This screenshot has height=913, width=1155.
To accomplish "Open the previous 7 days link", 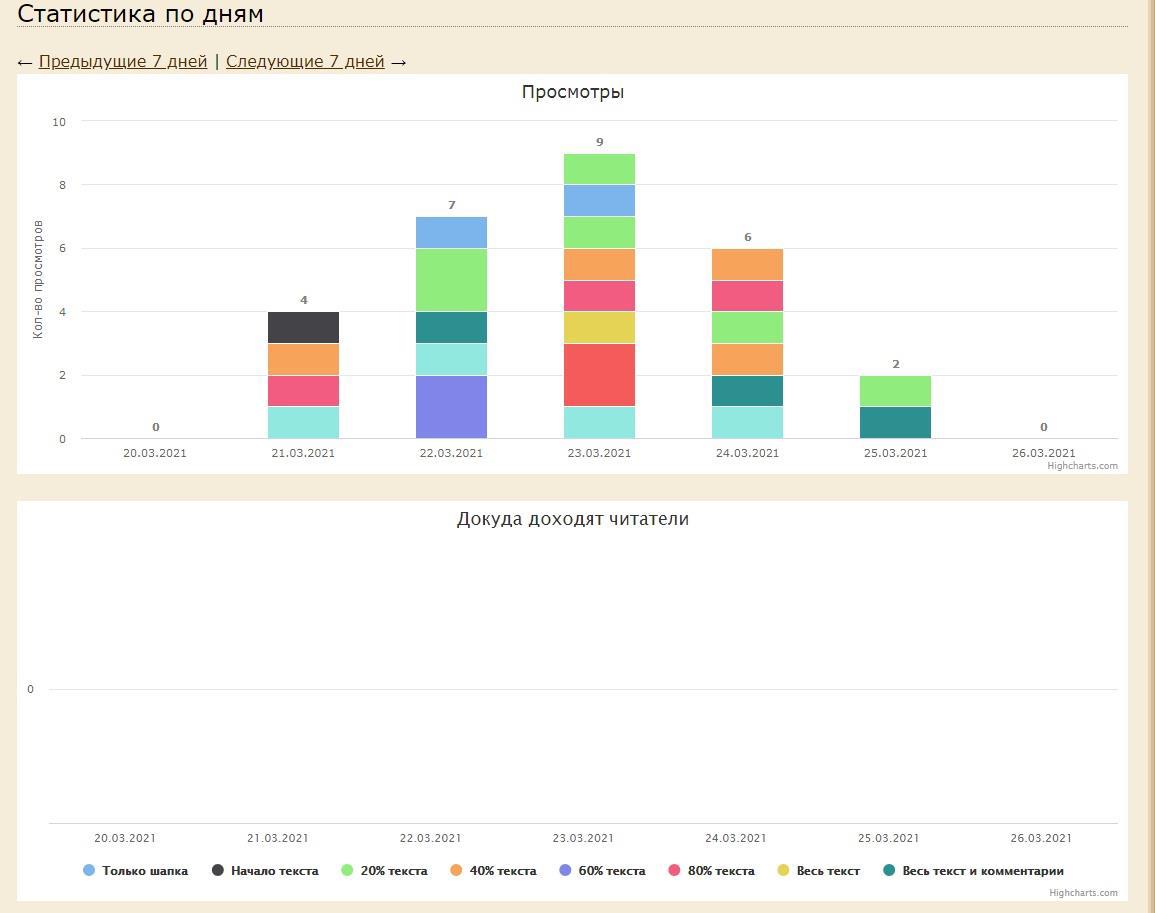I will click(123, 62).
